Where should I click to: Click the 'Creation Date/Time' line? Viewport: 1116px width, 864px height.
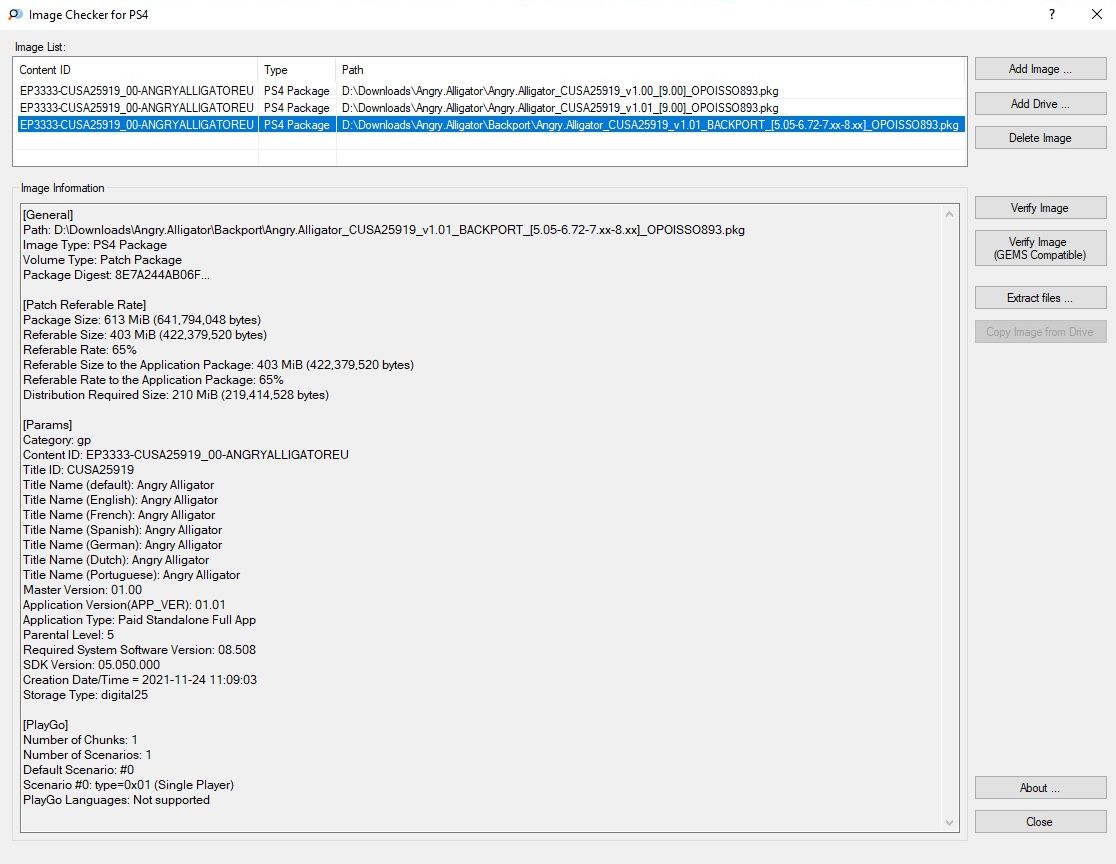click(x=140, y=679)
